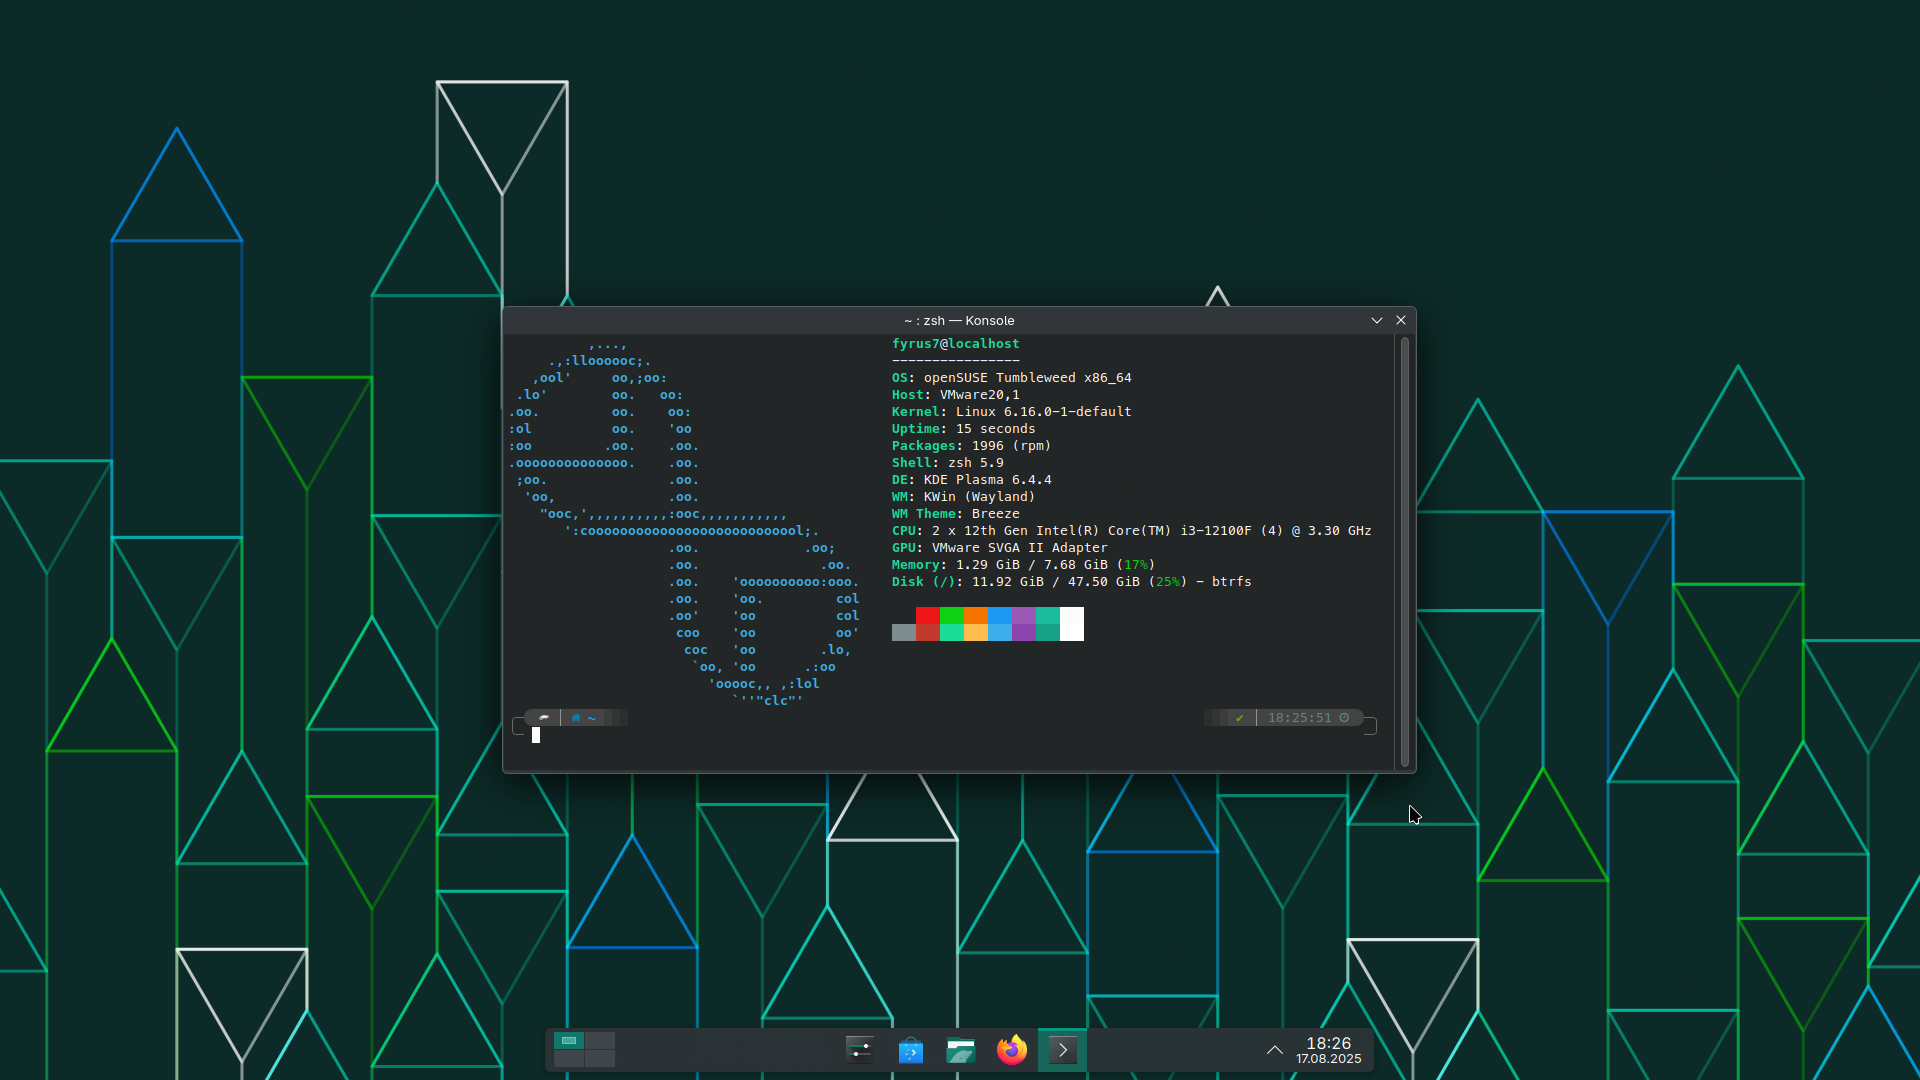Open the taskbar digital clock calendar
The width and height of the screenshot is (1920, 1080).
pyautogui.click(x=1329, y=1050)
